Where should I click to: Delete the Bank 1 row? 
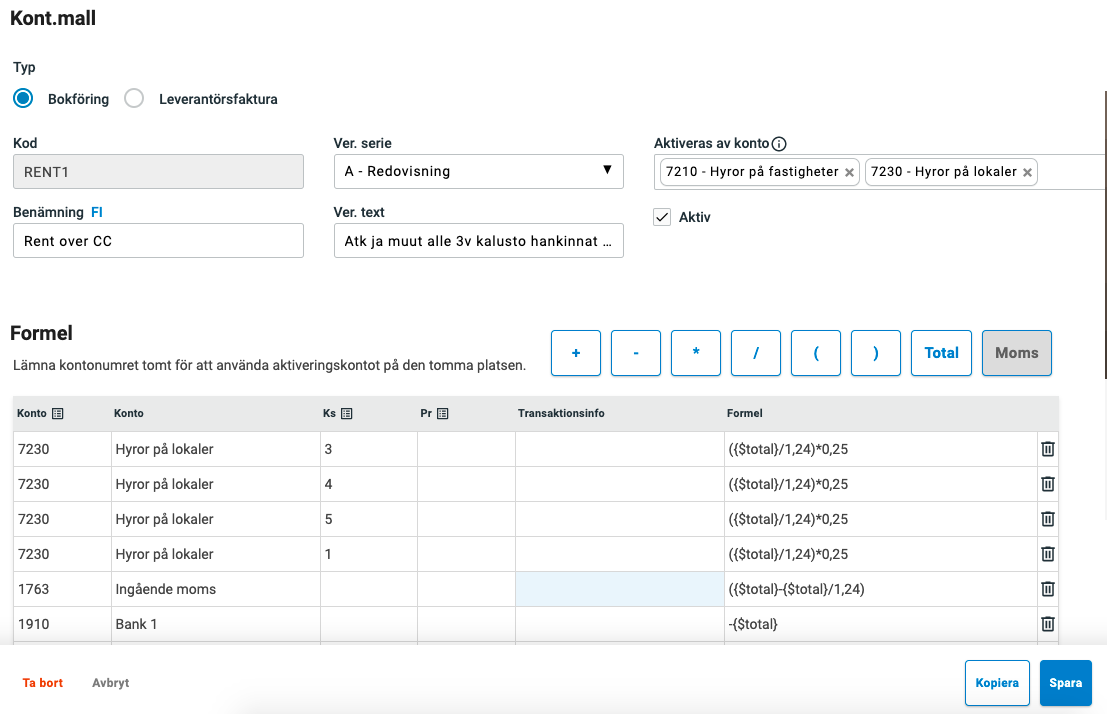(1048, 624)
